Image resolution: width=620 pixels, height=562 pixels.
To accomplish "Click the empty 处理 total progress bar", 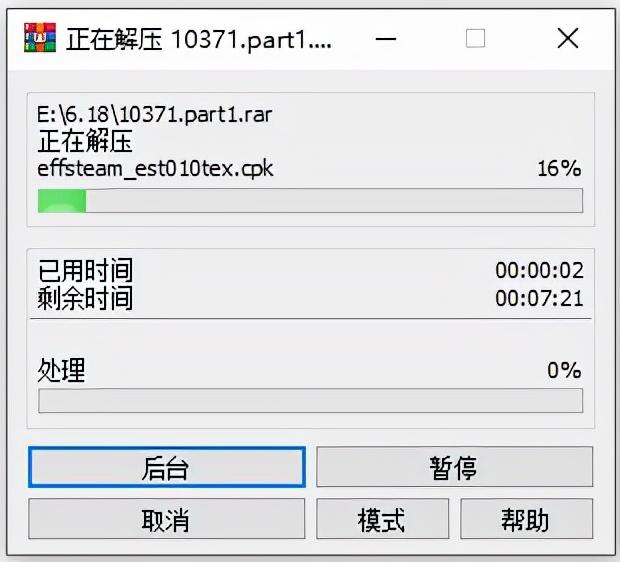I will click(x=310, y=401).
